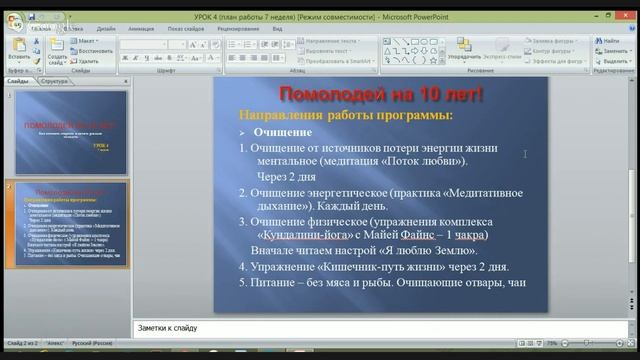This screenshot has width=640, height=360.
Task: Save presentation from Quick Access toolbar
Action: tap(31, 17)
